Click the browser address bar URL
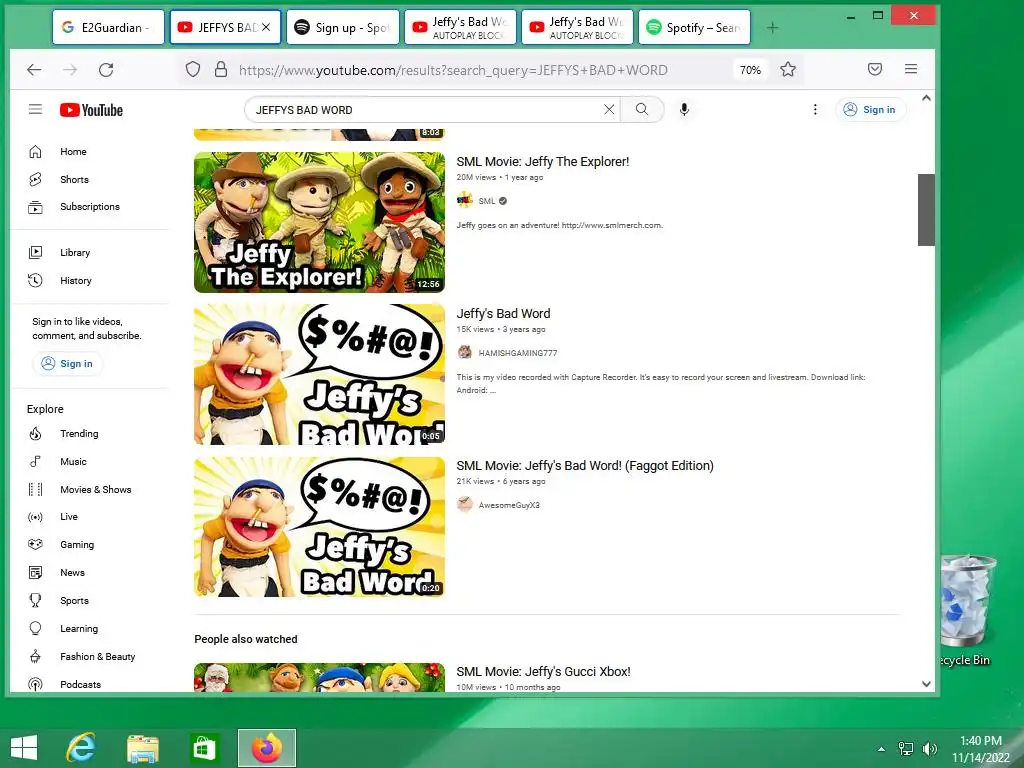The height and width of the screenshot is (768, 1024). tap(453, 70)
